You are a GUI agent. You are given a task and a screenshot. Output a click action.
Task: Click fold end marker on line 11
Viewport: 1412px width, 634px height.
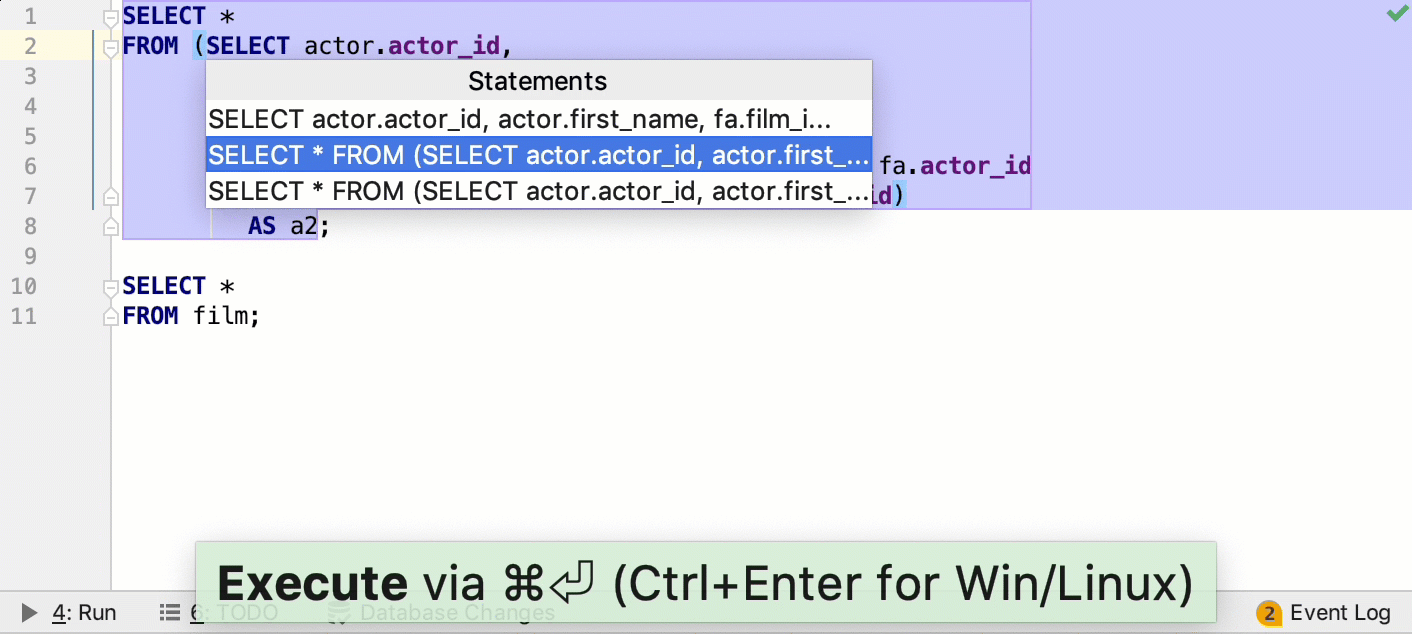pos(111,317)
